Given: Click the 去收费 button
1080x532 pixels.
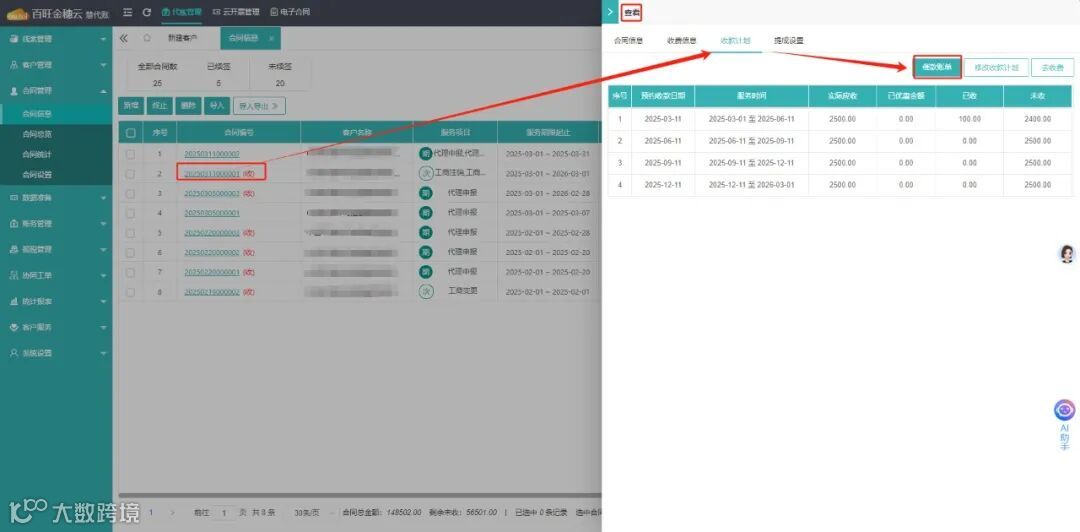Looking at the screenshot, I should (x=1052, y=68).
